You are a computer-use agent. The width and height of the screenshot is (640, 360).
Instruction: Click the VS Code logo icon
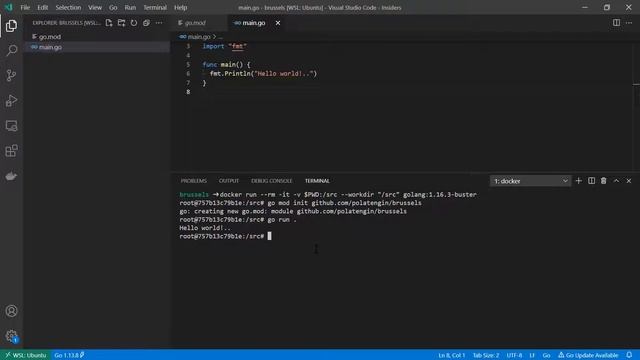tap(9, 7)
